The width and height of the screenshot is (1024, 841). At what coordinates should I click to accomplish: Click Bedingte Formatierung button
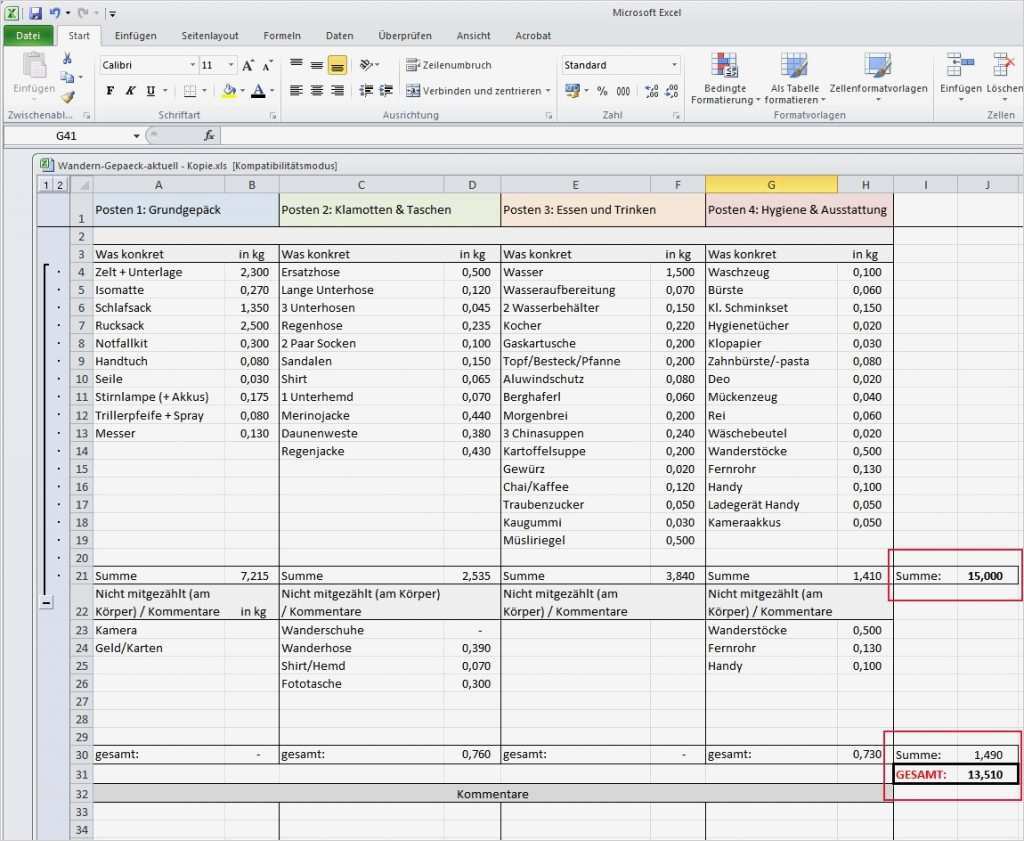click(x=725, y=78)
